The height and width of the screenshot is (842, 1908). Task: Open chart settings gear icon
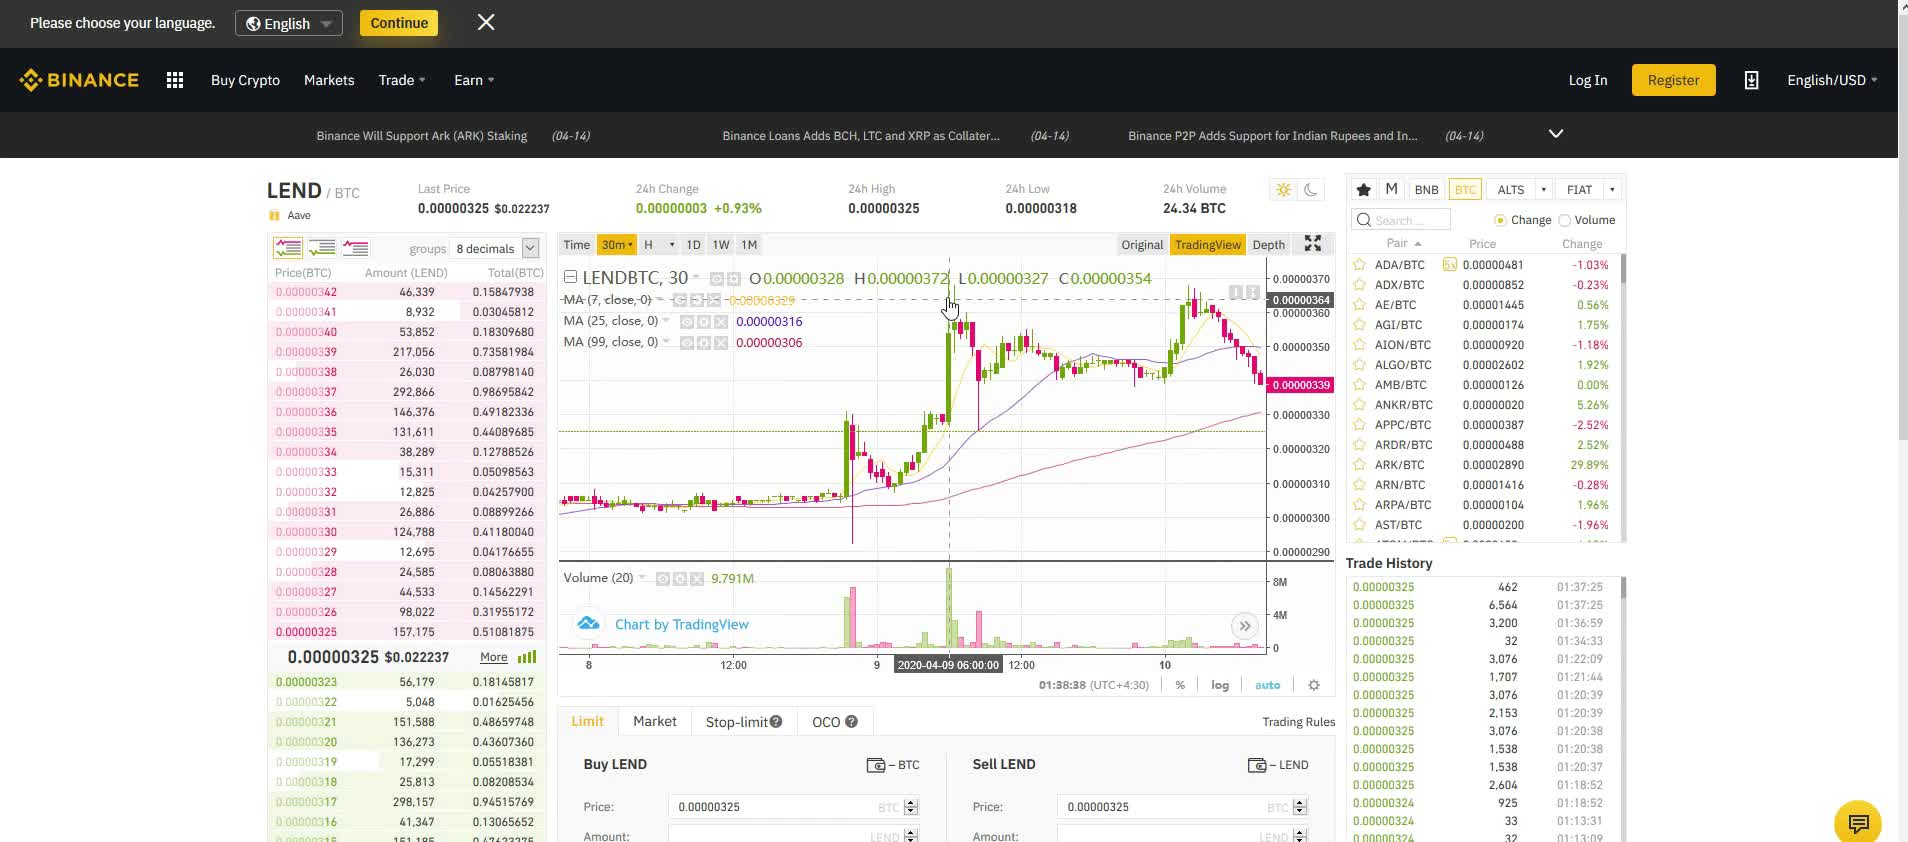pos(1314,685)
